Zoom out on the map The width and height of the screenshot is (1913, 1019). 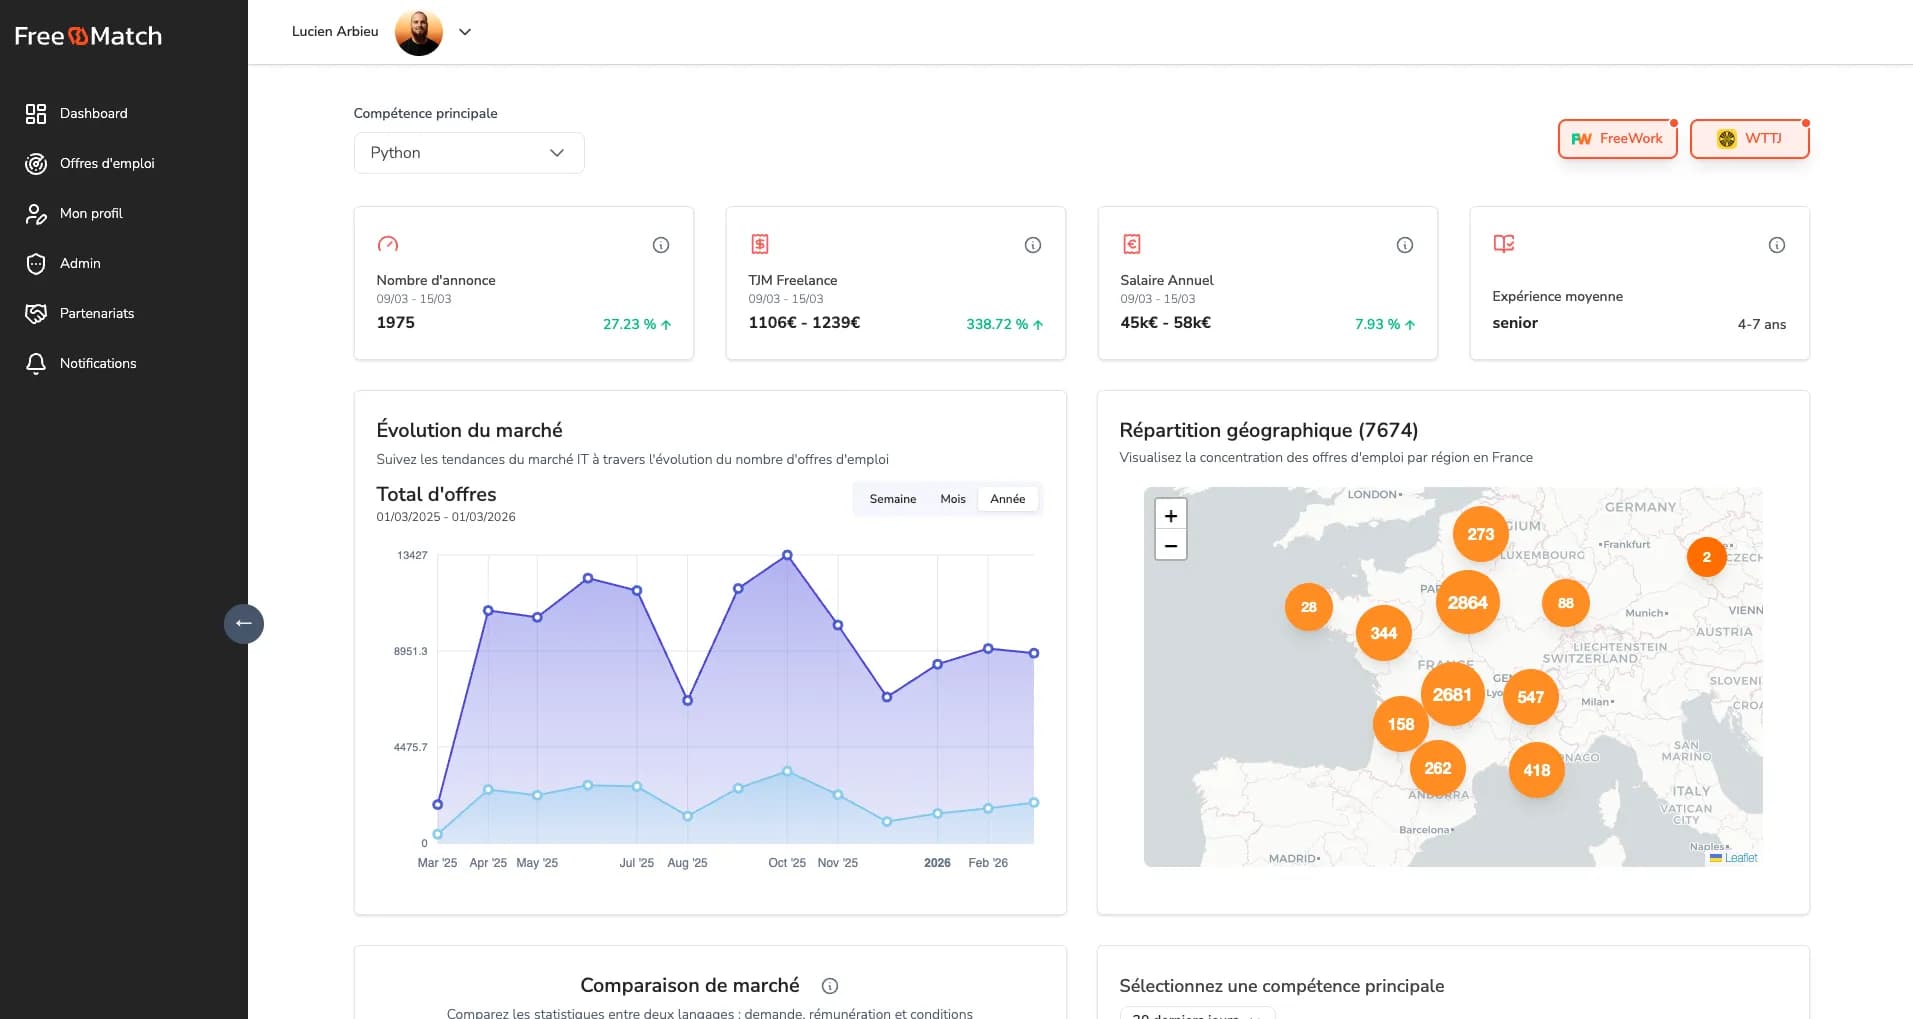1171,546
